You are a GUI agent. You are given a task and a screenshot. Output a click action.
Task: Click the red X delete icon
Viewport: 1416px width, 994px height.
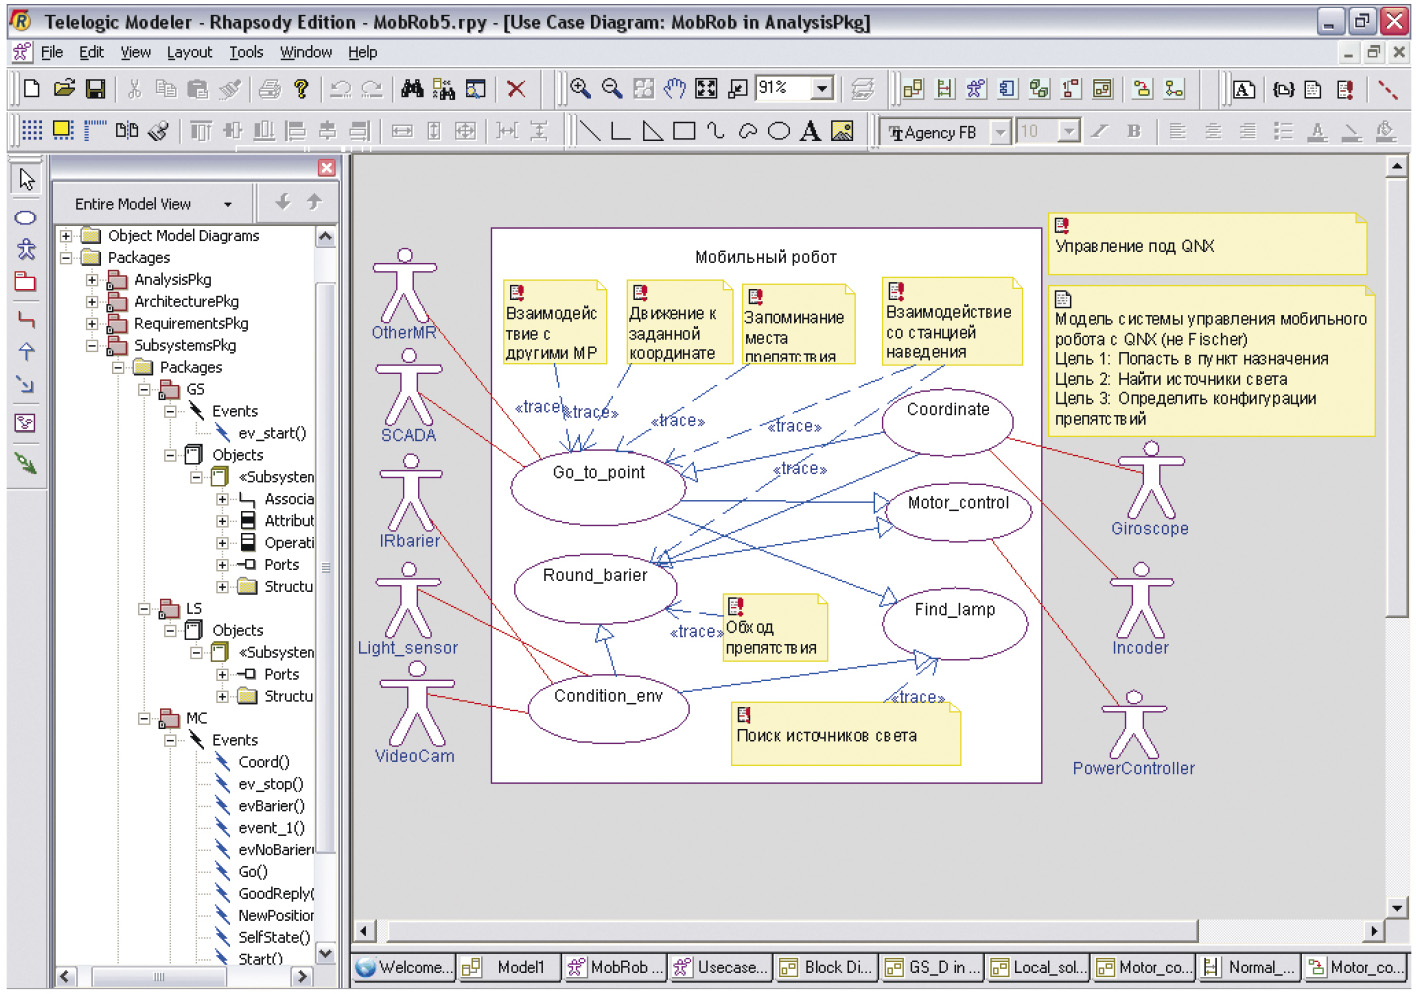coord(516,89)
